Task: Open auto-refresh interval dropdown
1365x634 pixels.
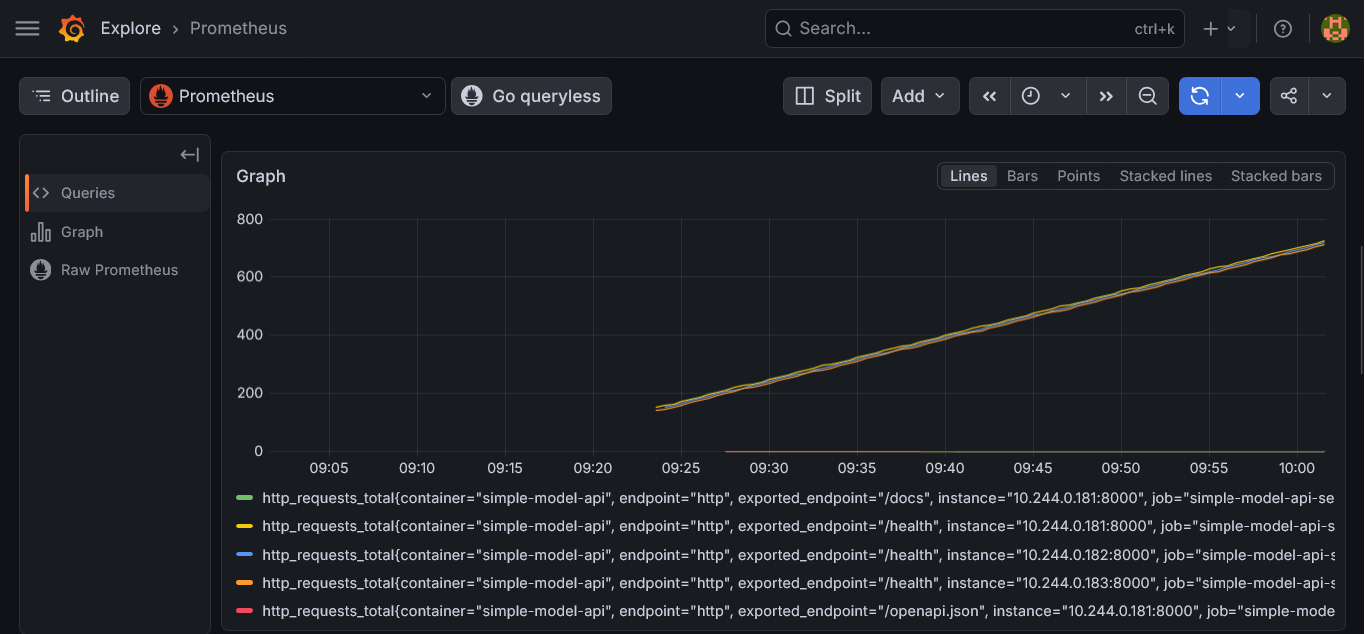Action: (1240, 96)
